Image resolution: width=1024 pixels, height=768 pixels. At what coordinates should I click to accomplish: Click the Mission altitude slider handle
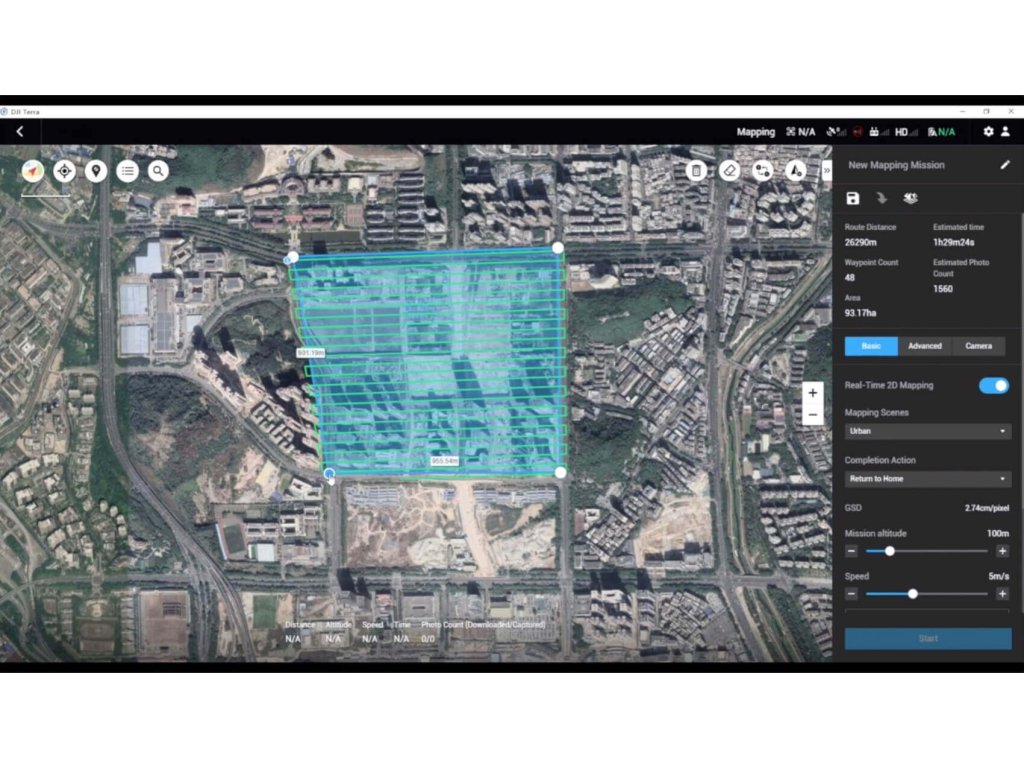click(x=889, y=551)
